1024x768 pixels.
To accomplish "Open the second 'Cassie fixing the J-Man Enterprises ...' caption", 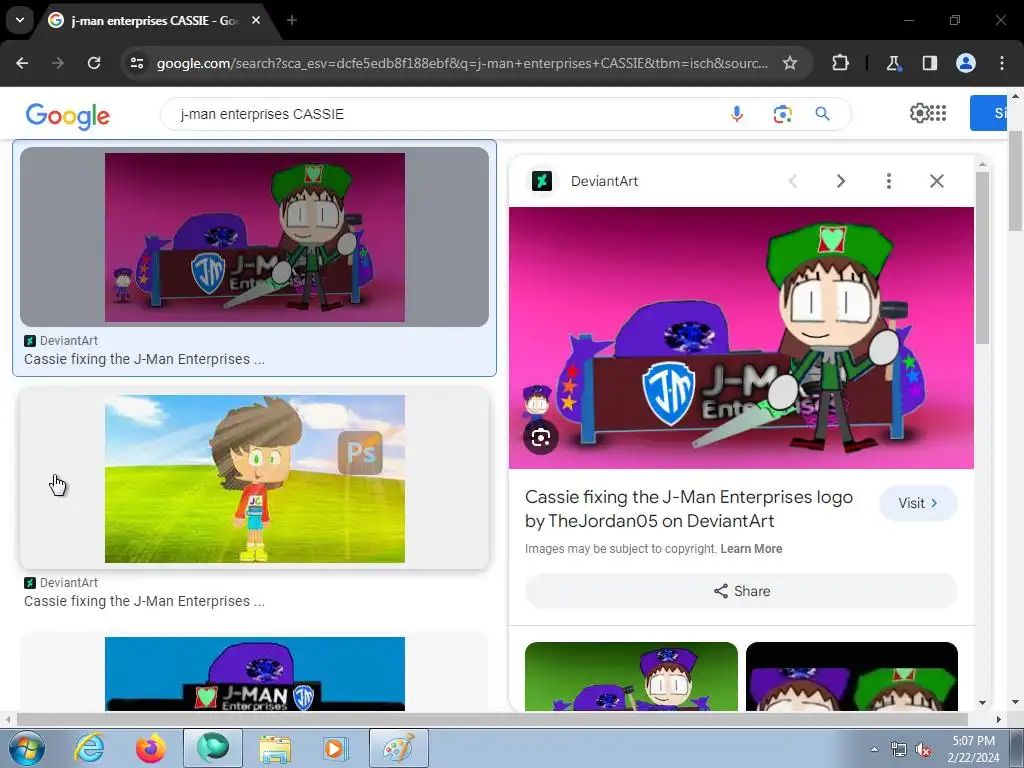I will point(144,601).
